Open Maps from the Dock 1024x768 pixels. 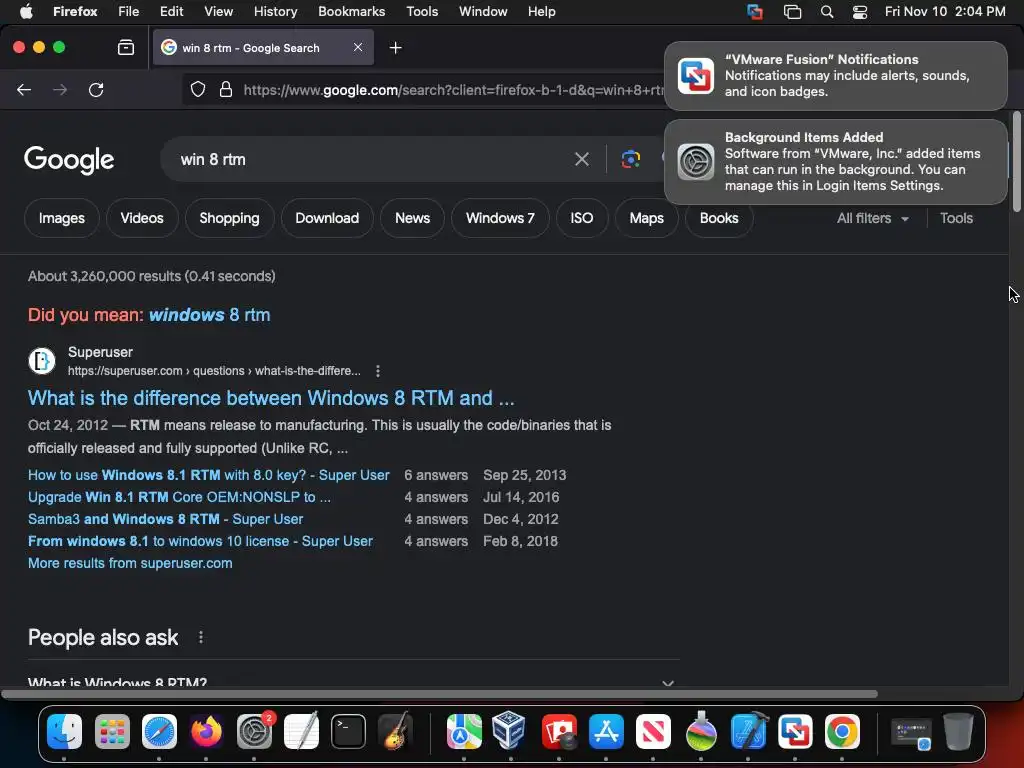pos(464,731)
